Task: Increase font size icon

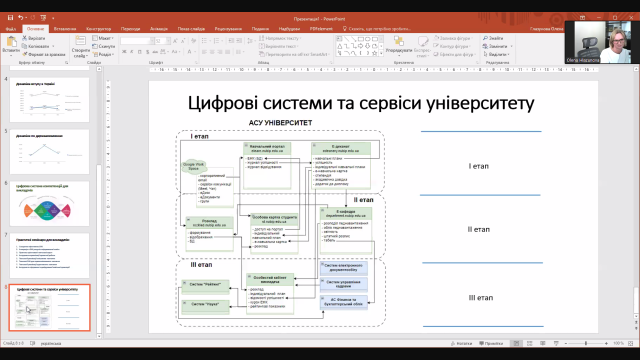Action: pos(175,41)
